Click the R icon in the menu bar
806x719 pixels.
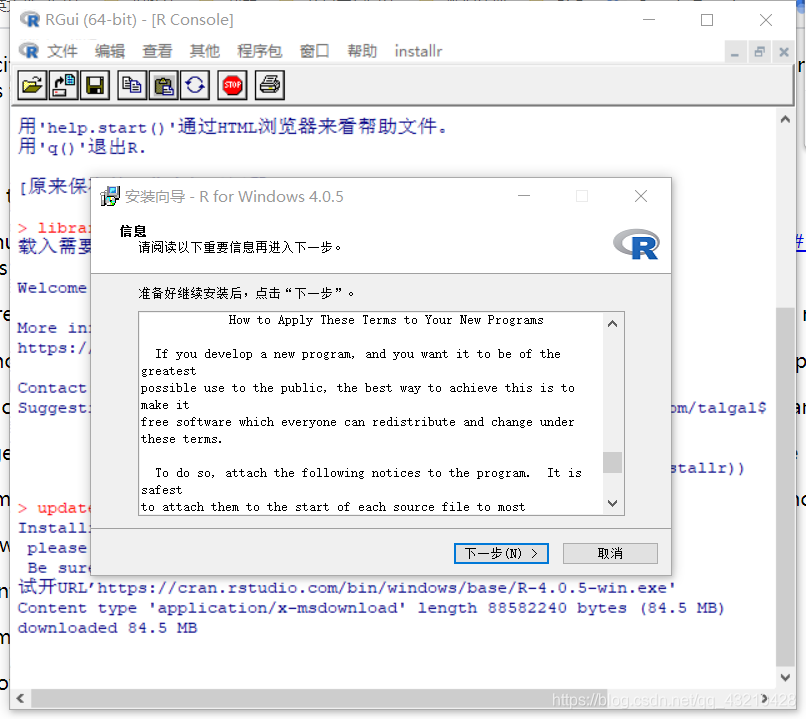coord(29,51)
